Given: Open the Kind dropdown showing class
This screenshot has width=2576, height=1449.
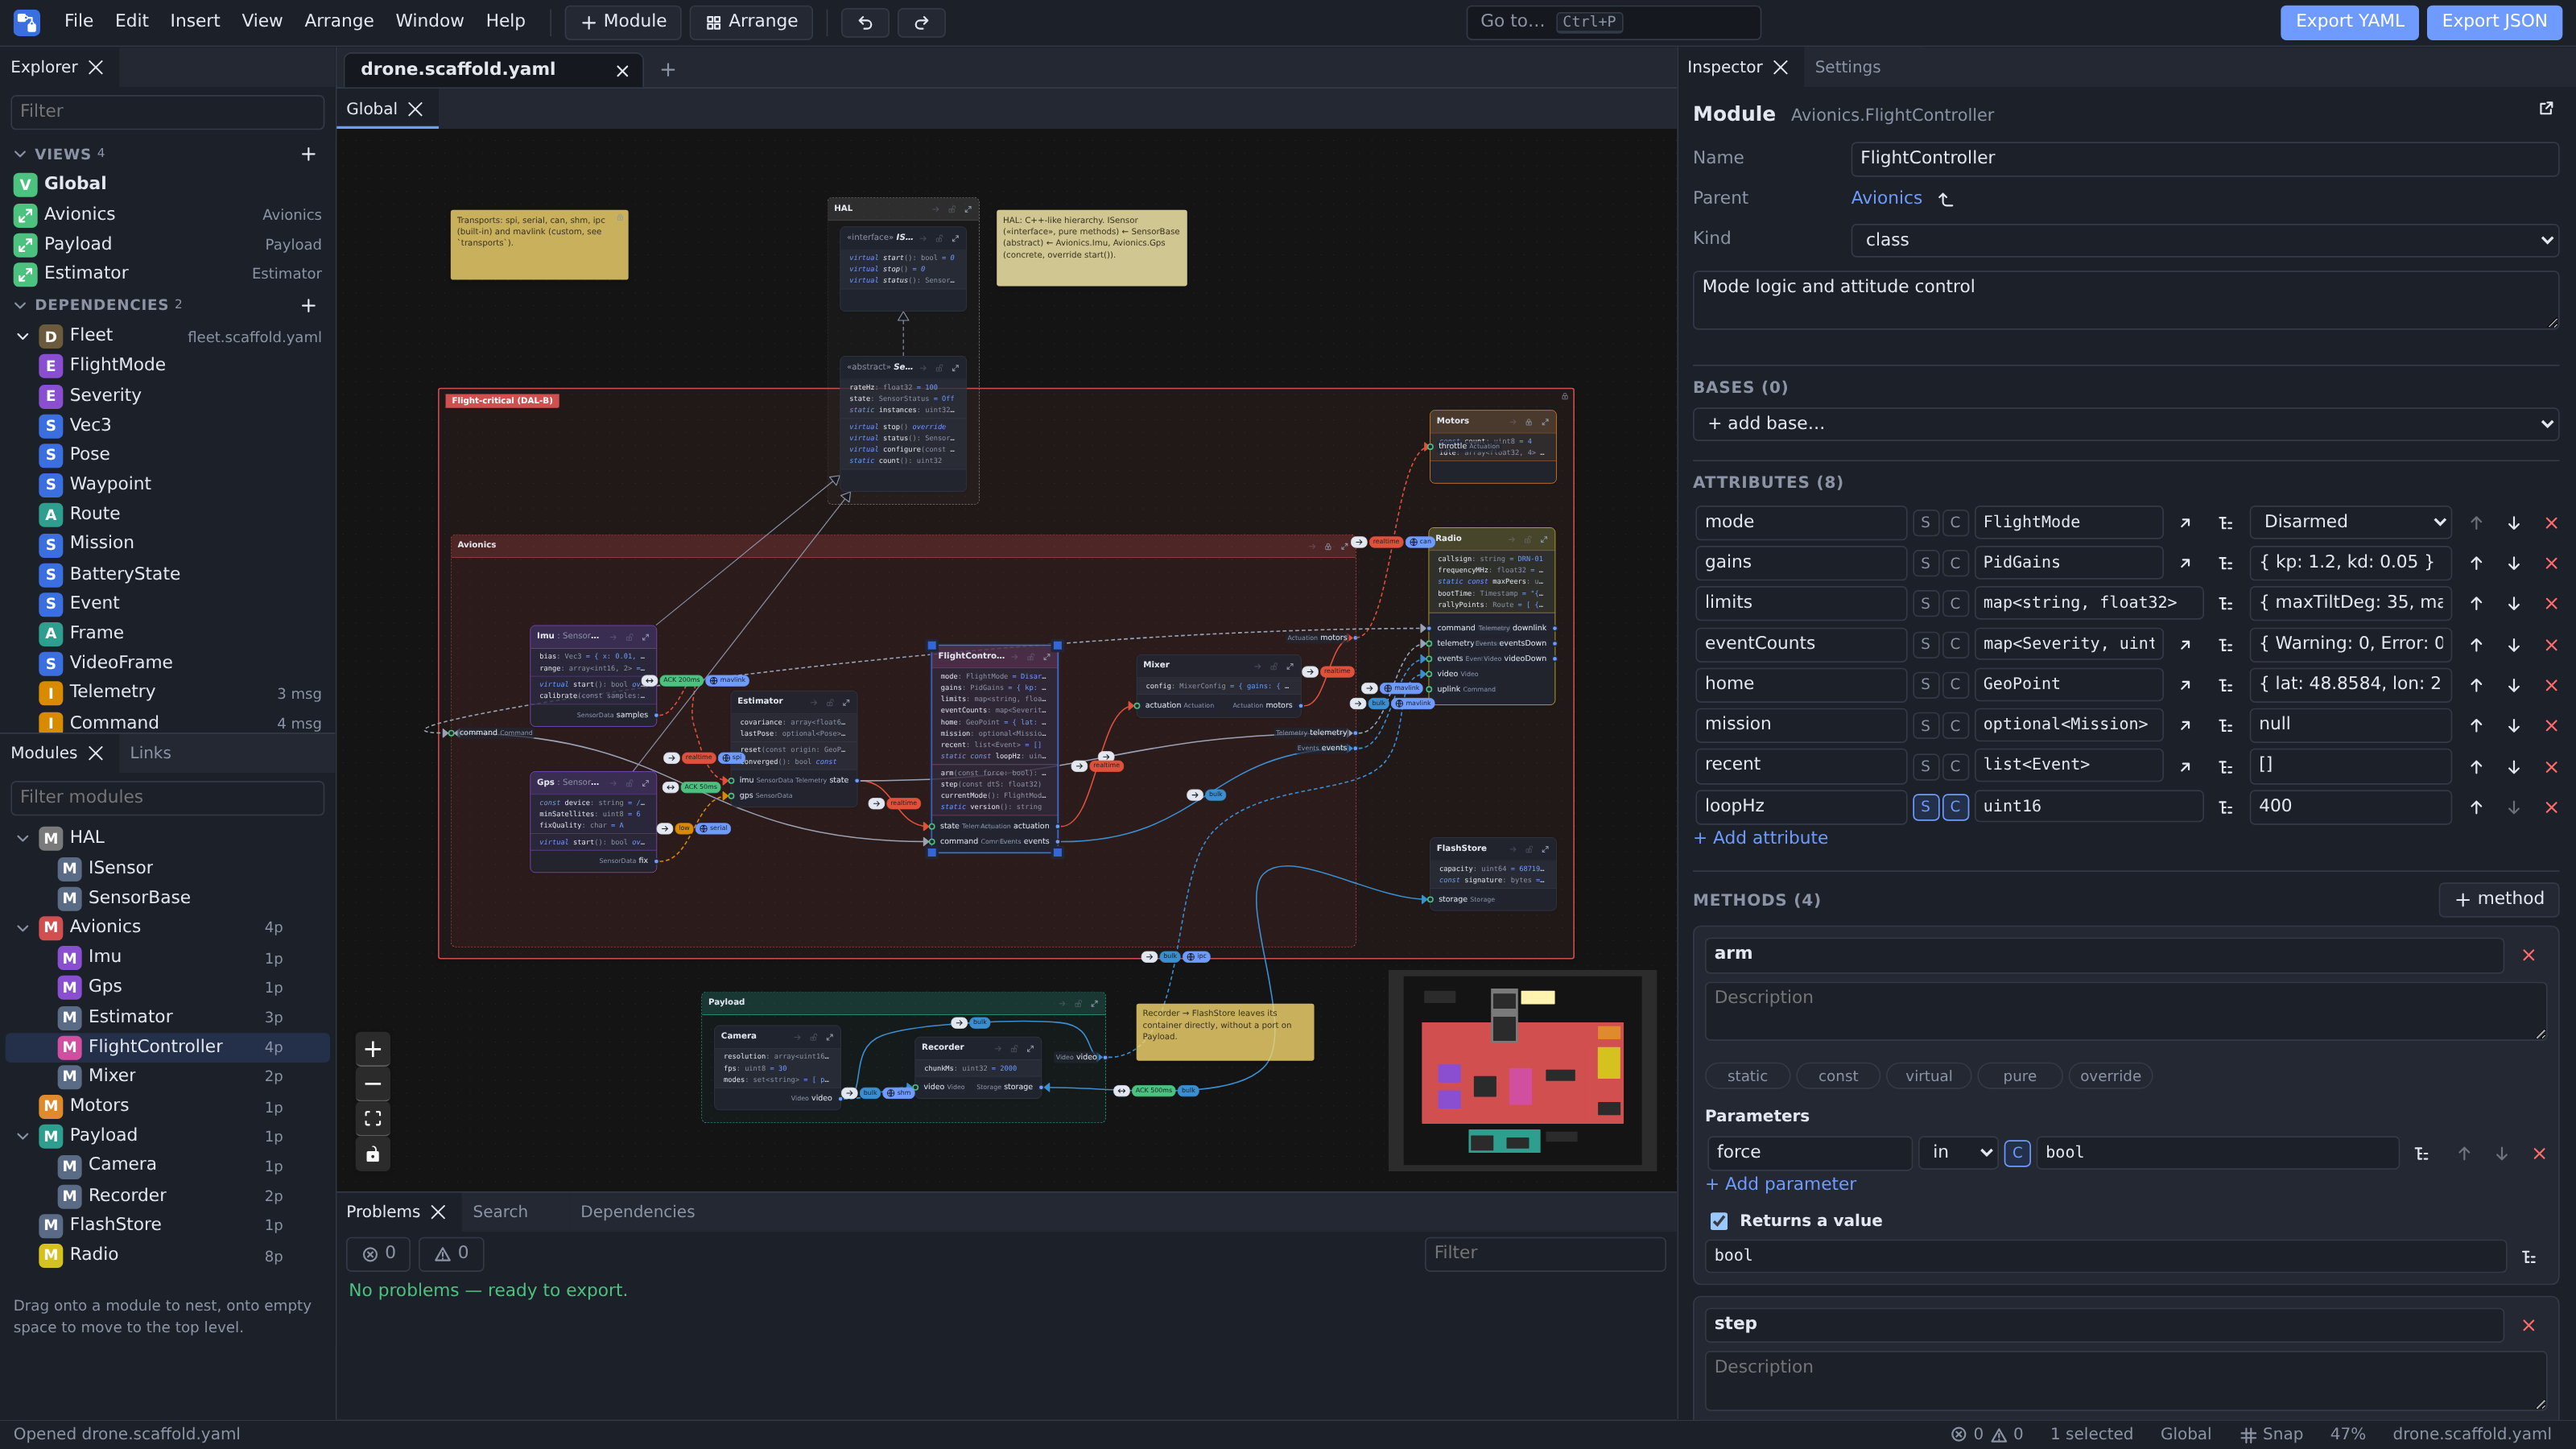Looking at the screenshot, I should [x=2204, y=240].
